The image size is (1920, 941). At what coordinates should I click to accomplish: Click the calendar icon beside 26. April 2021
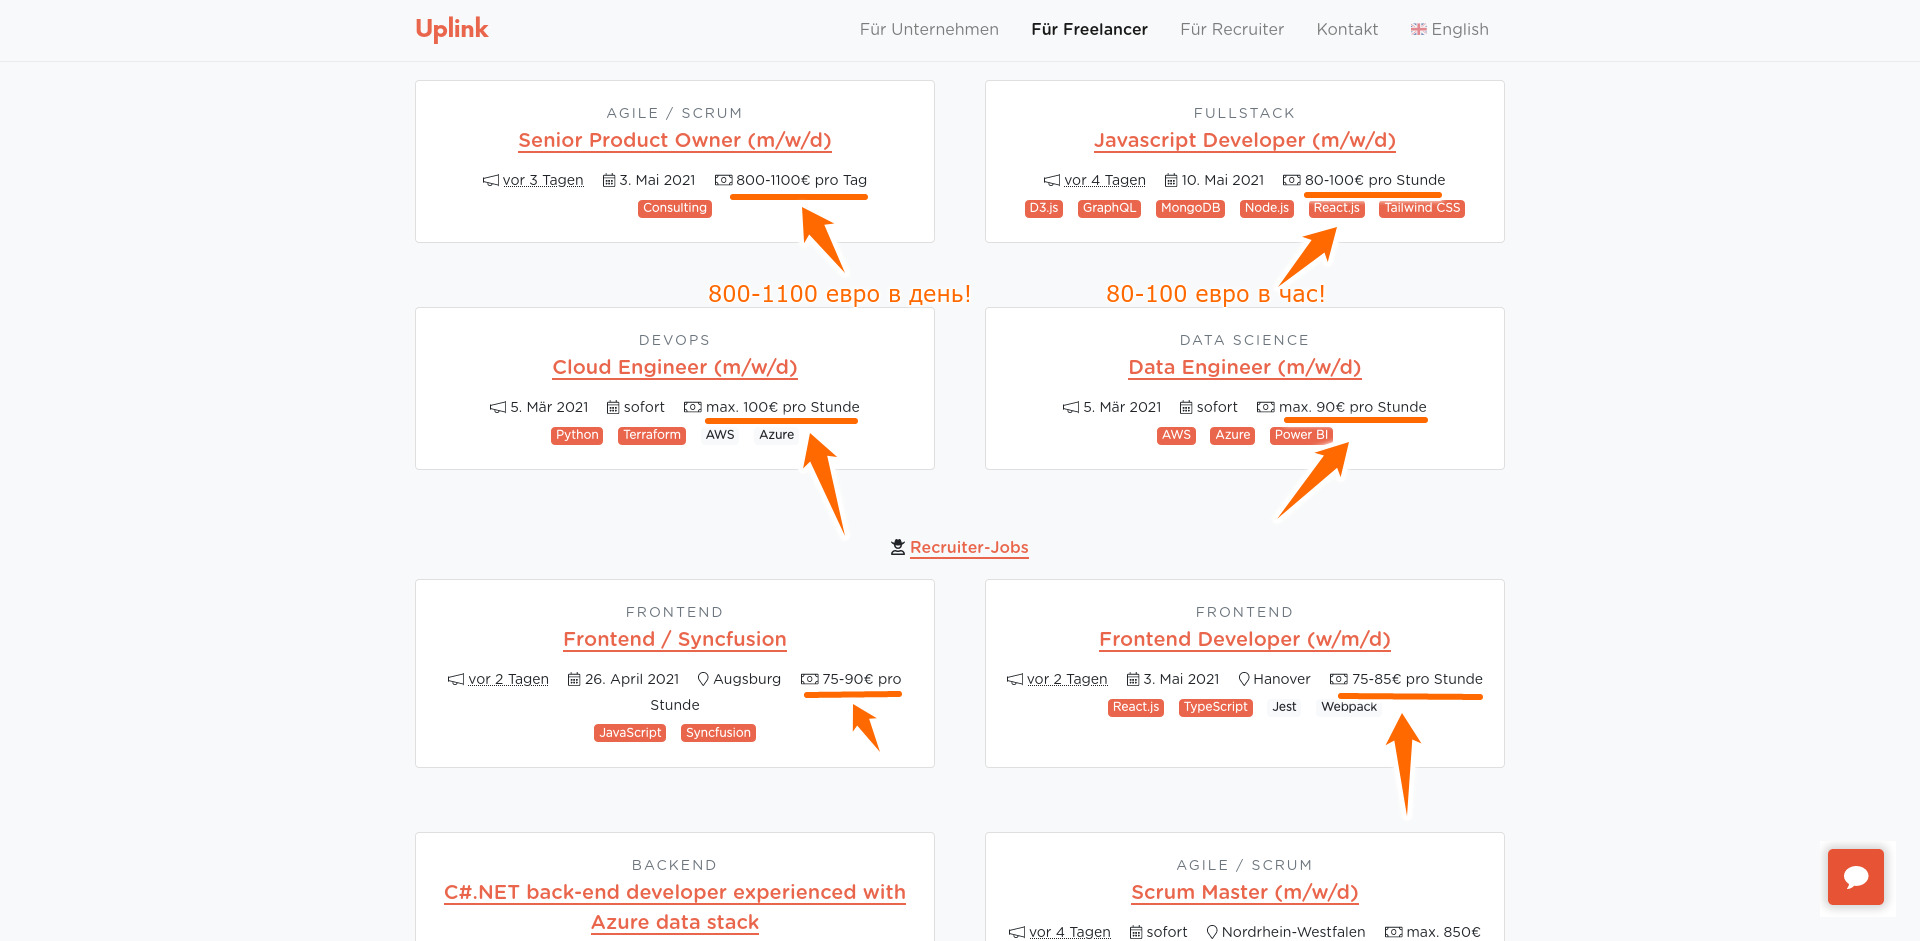click(574, 679)
